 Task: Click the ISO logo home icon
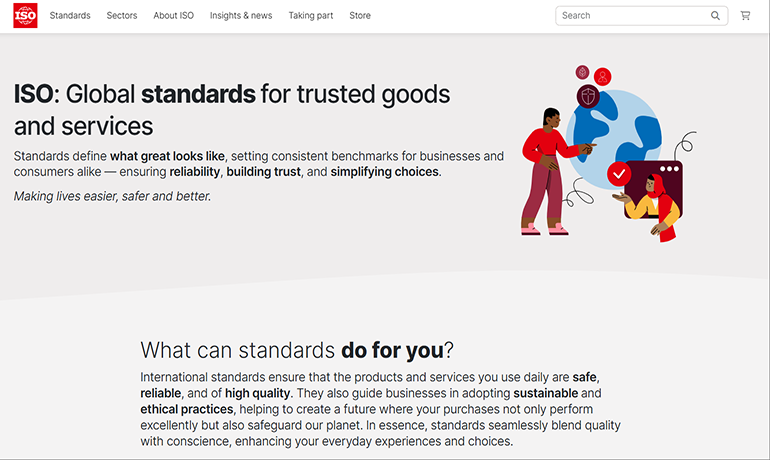click(25, 16)
